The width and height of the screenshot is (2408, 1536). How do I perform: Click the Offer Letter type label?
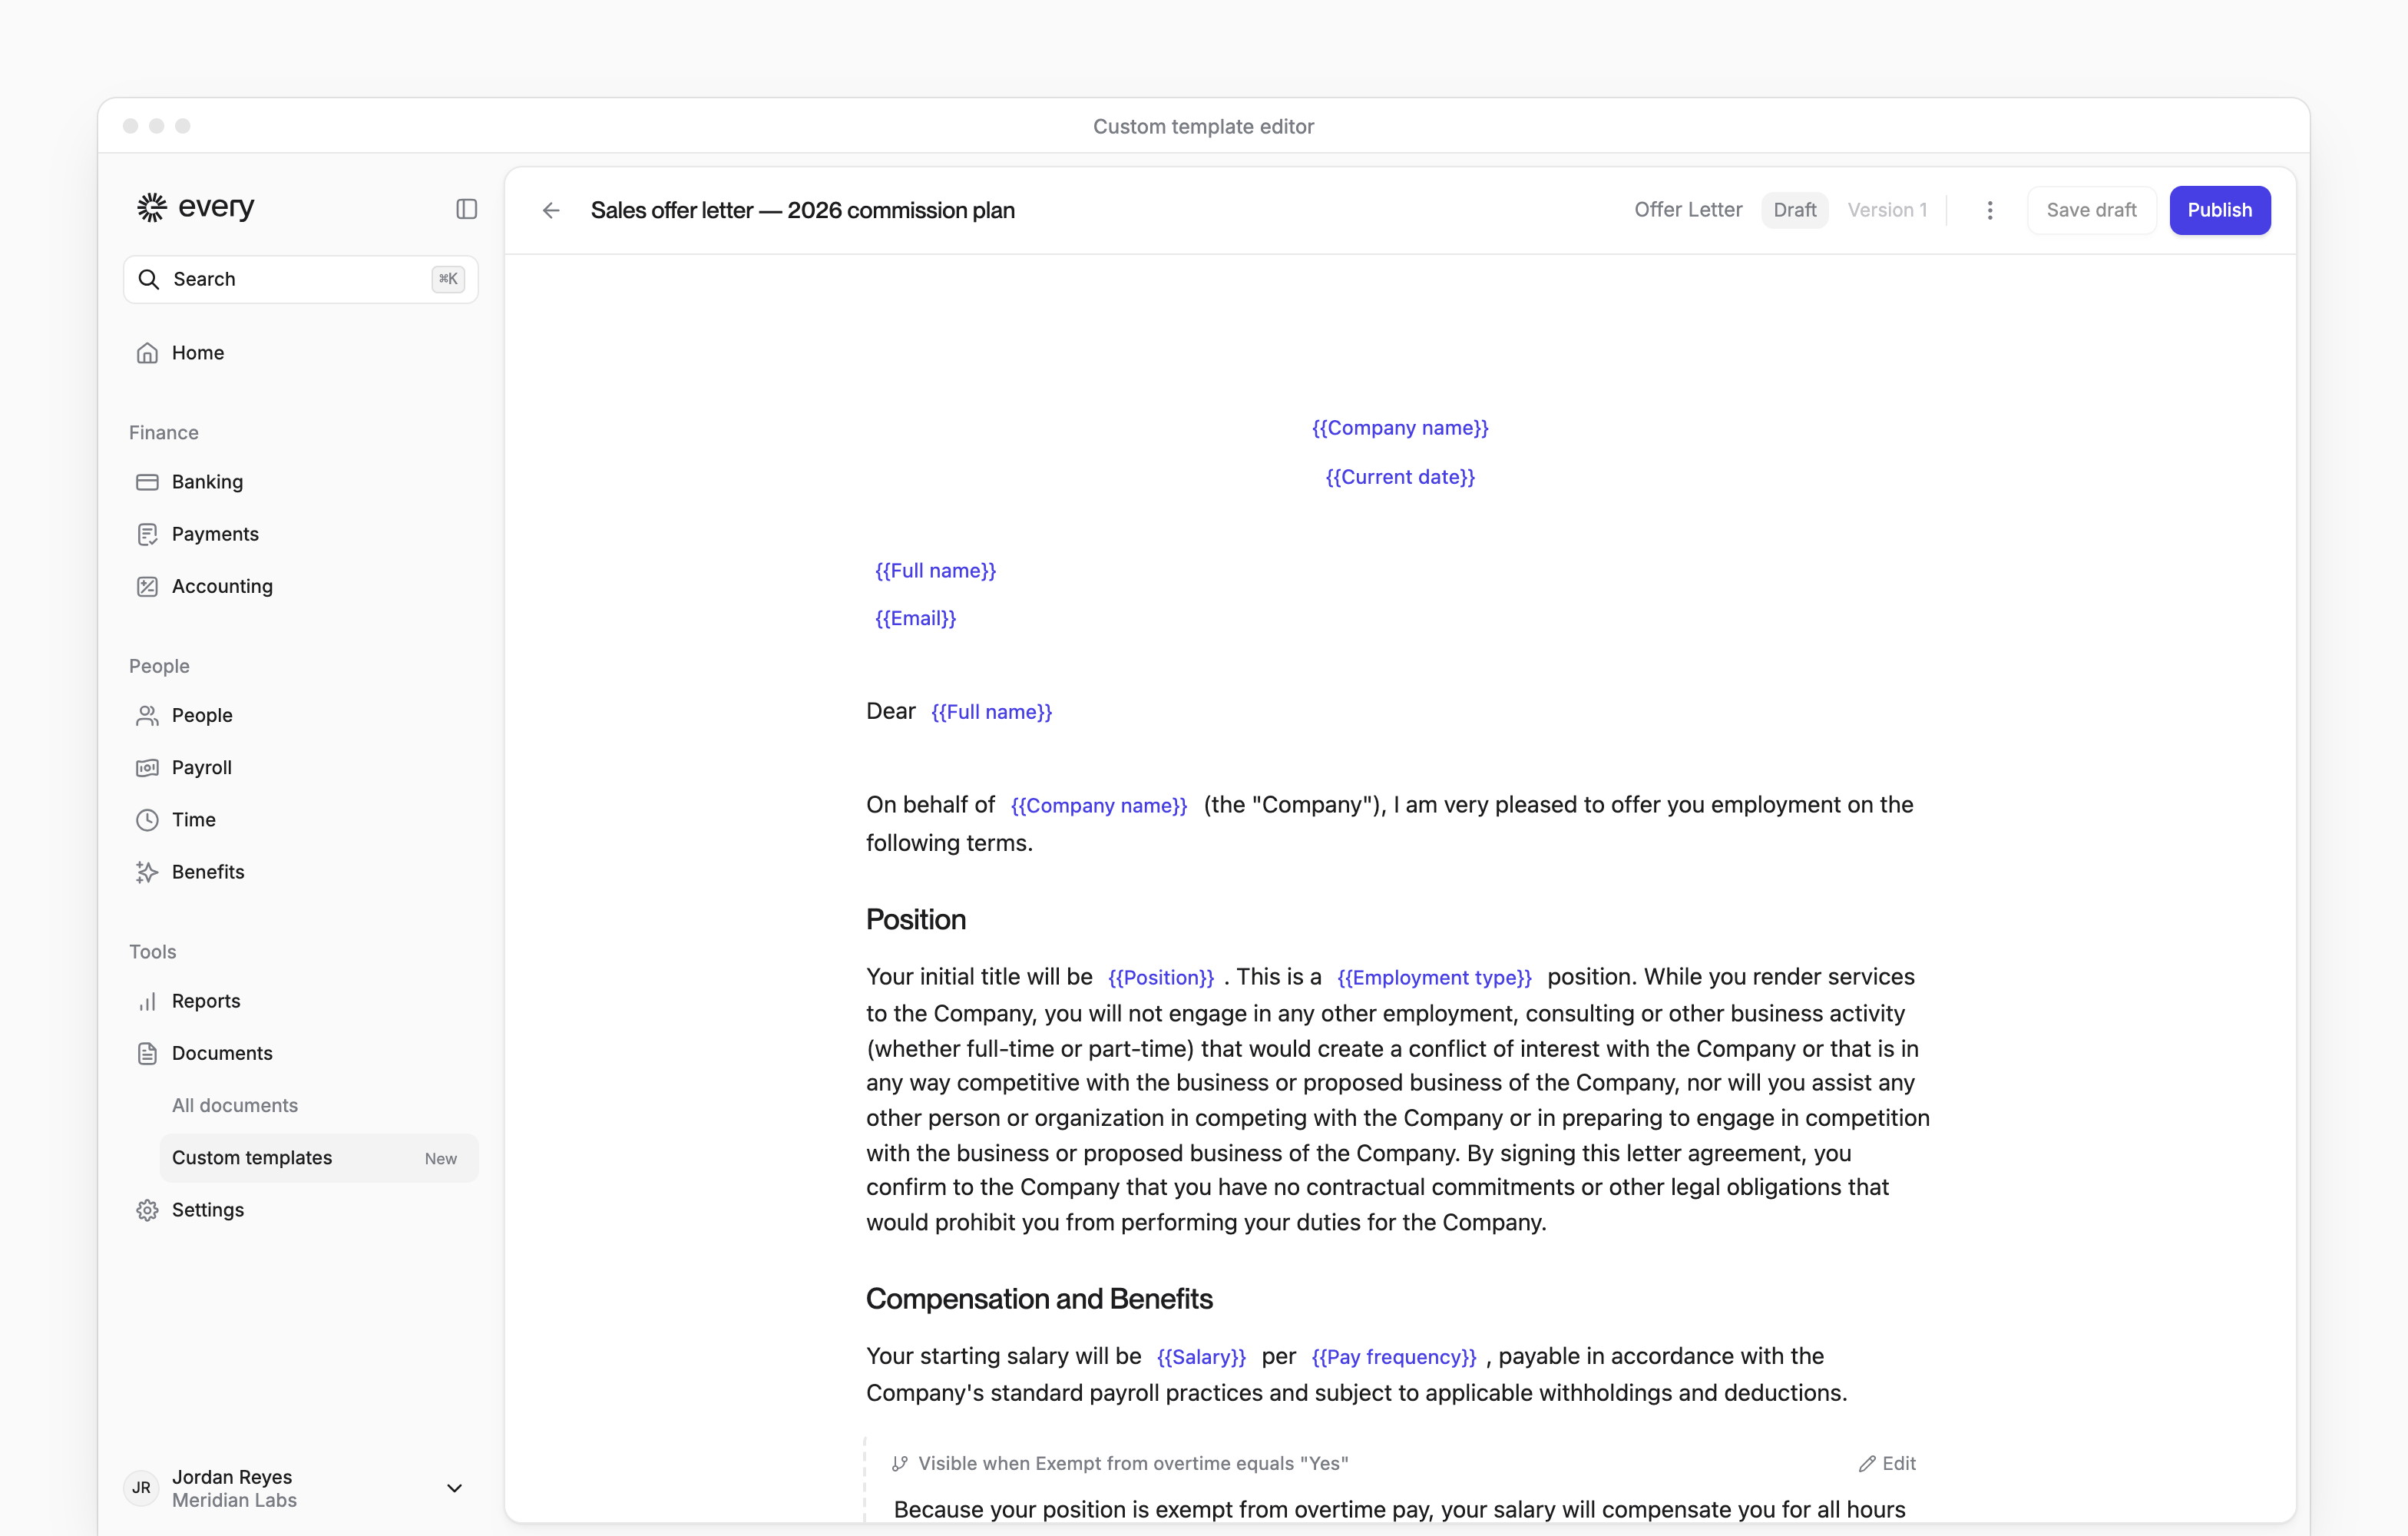pyautogui.click(x=1688, y=210)
